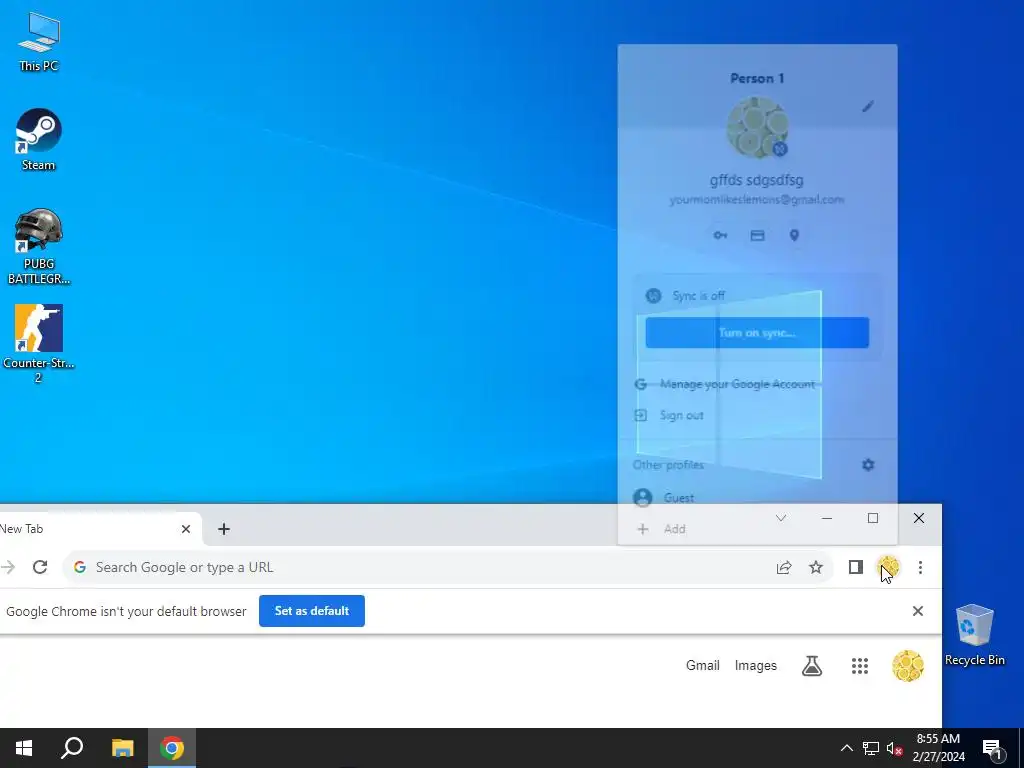Click the muted volume tray icon

click(x=894, y=748)
